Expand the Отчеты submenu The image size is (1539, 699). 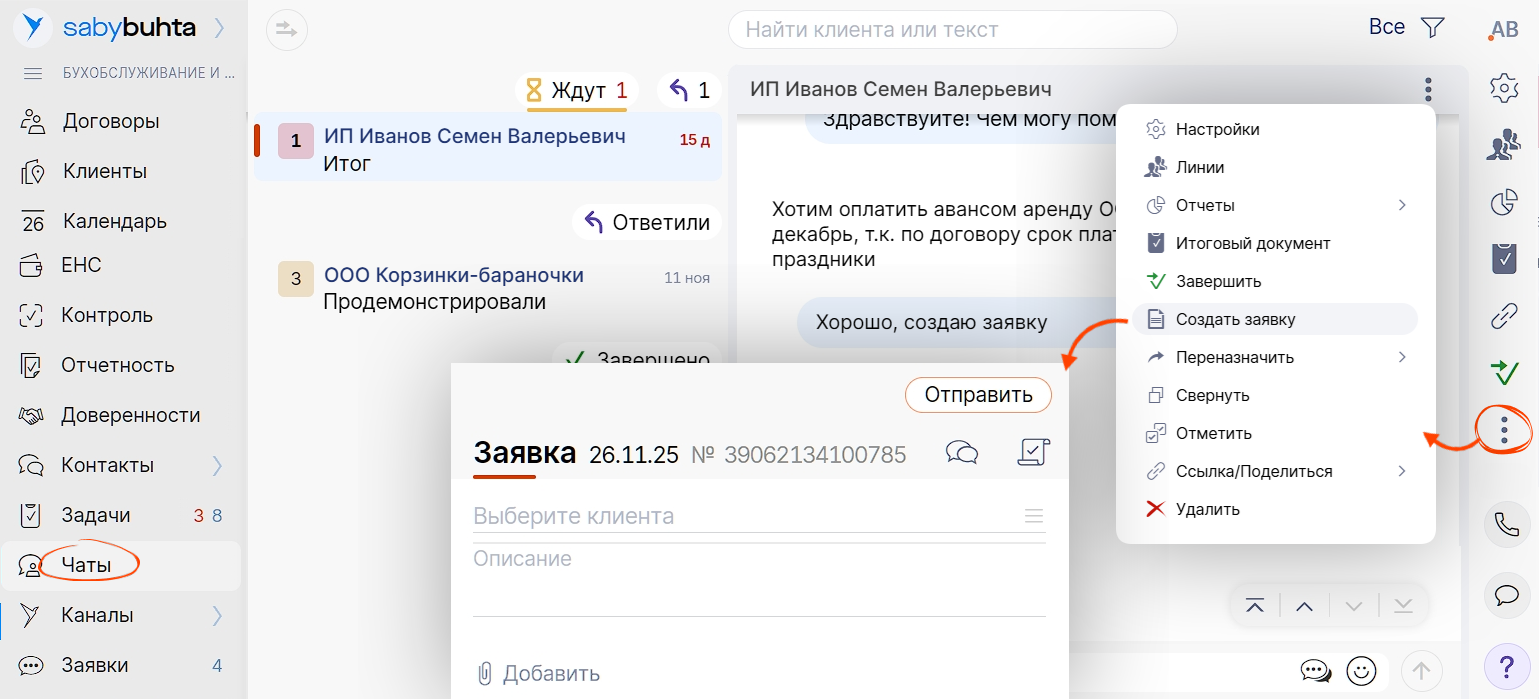click(x=1401, y=205)
